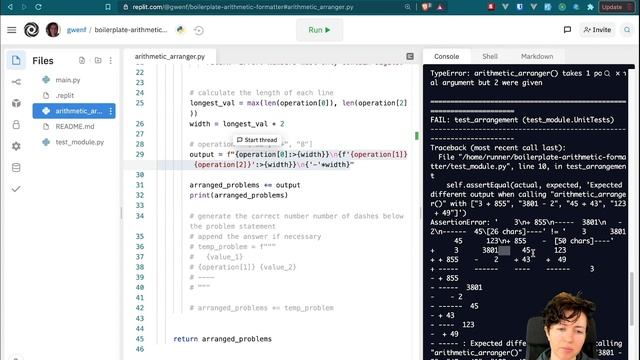
Task: Click the boilerplate-arithmetic... repl name
Action: 131,30
